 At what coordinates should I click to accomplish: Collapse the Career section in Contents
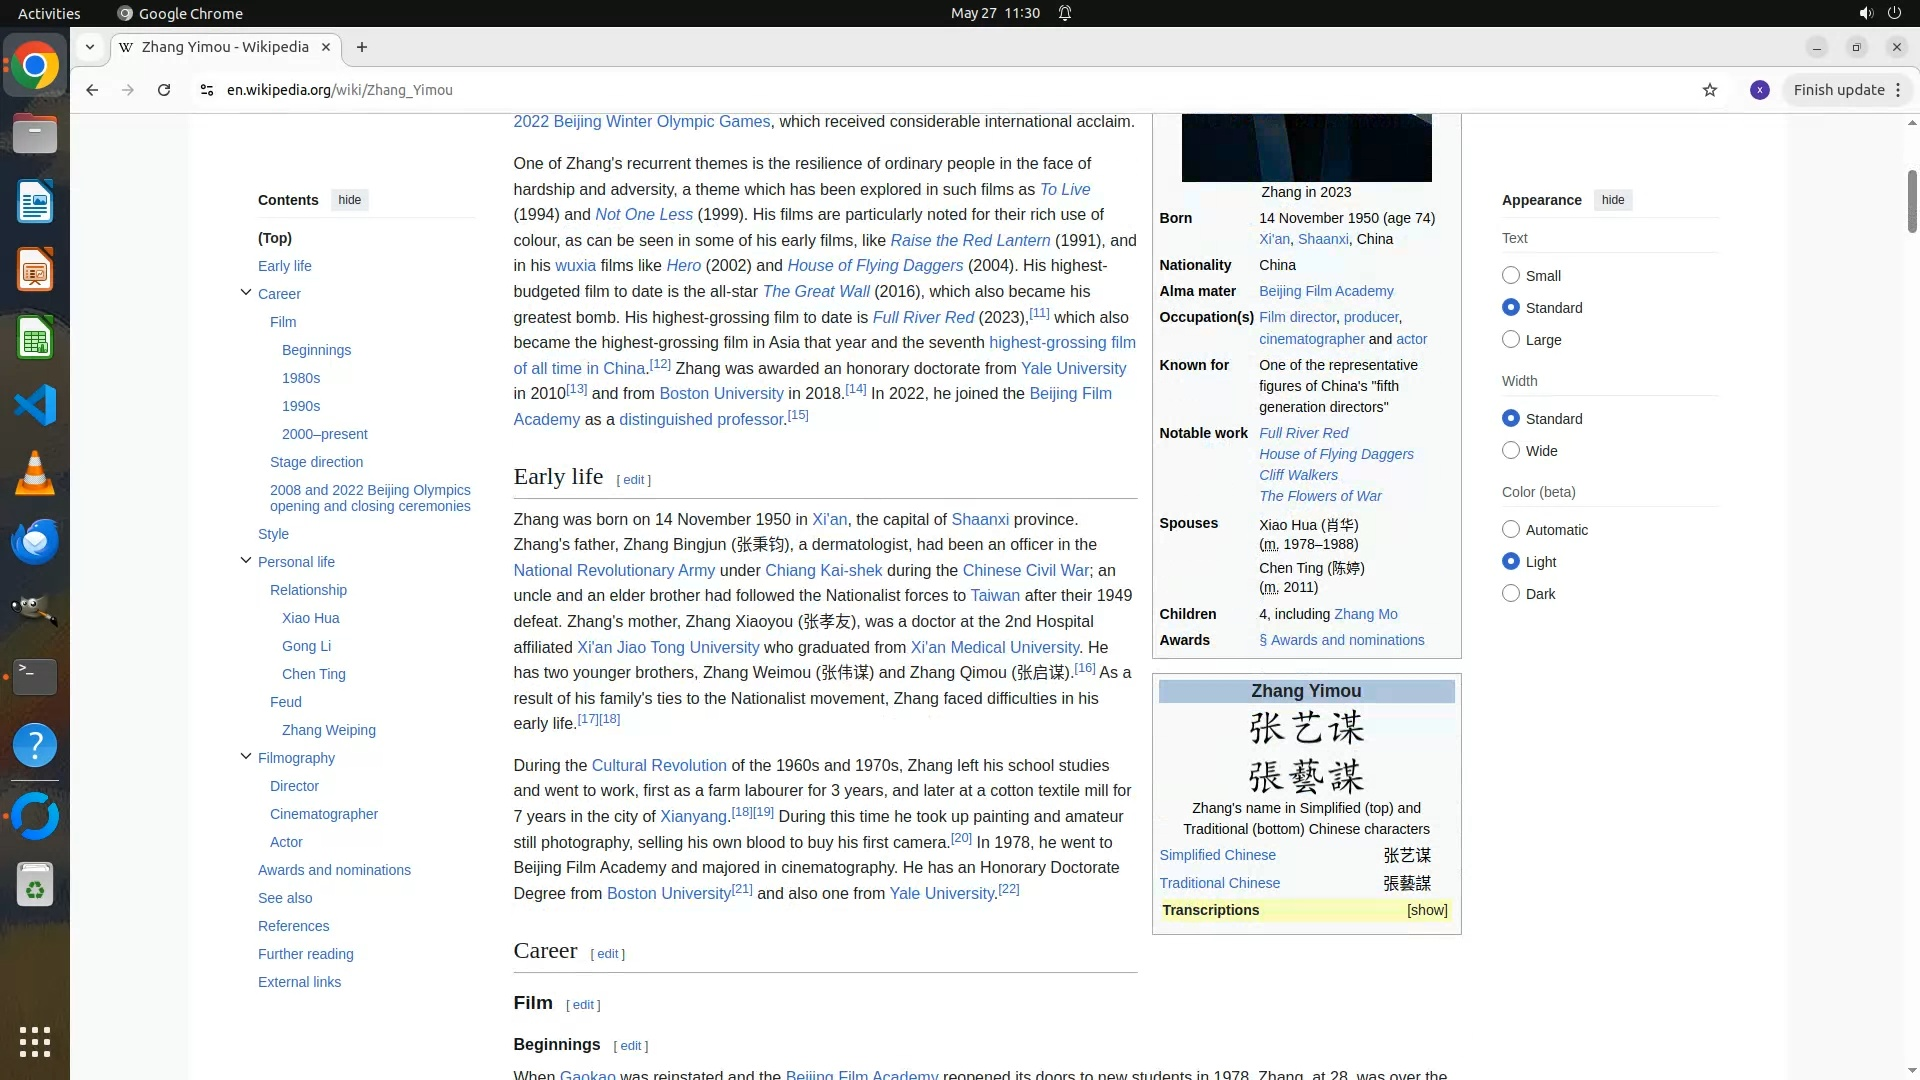246,293
